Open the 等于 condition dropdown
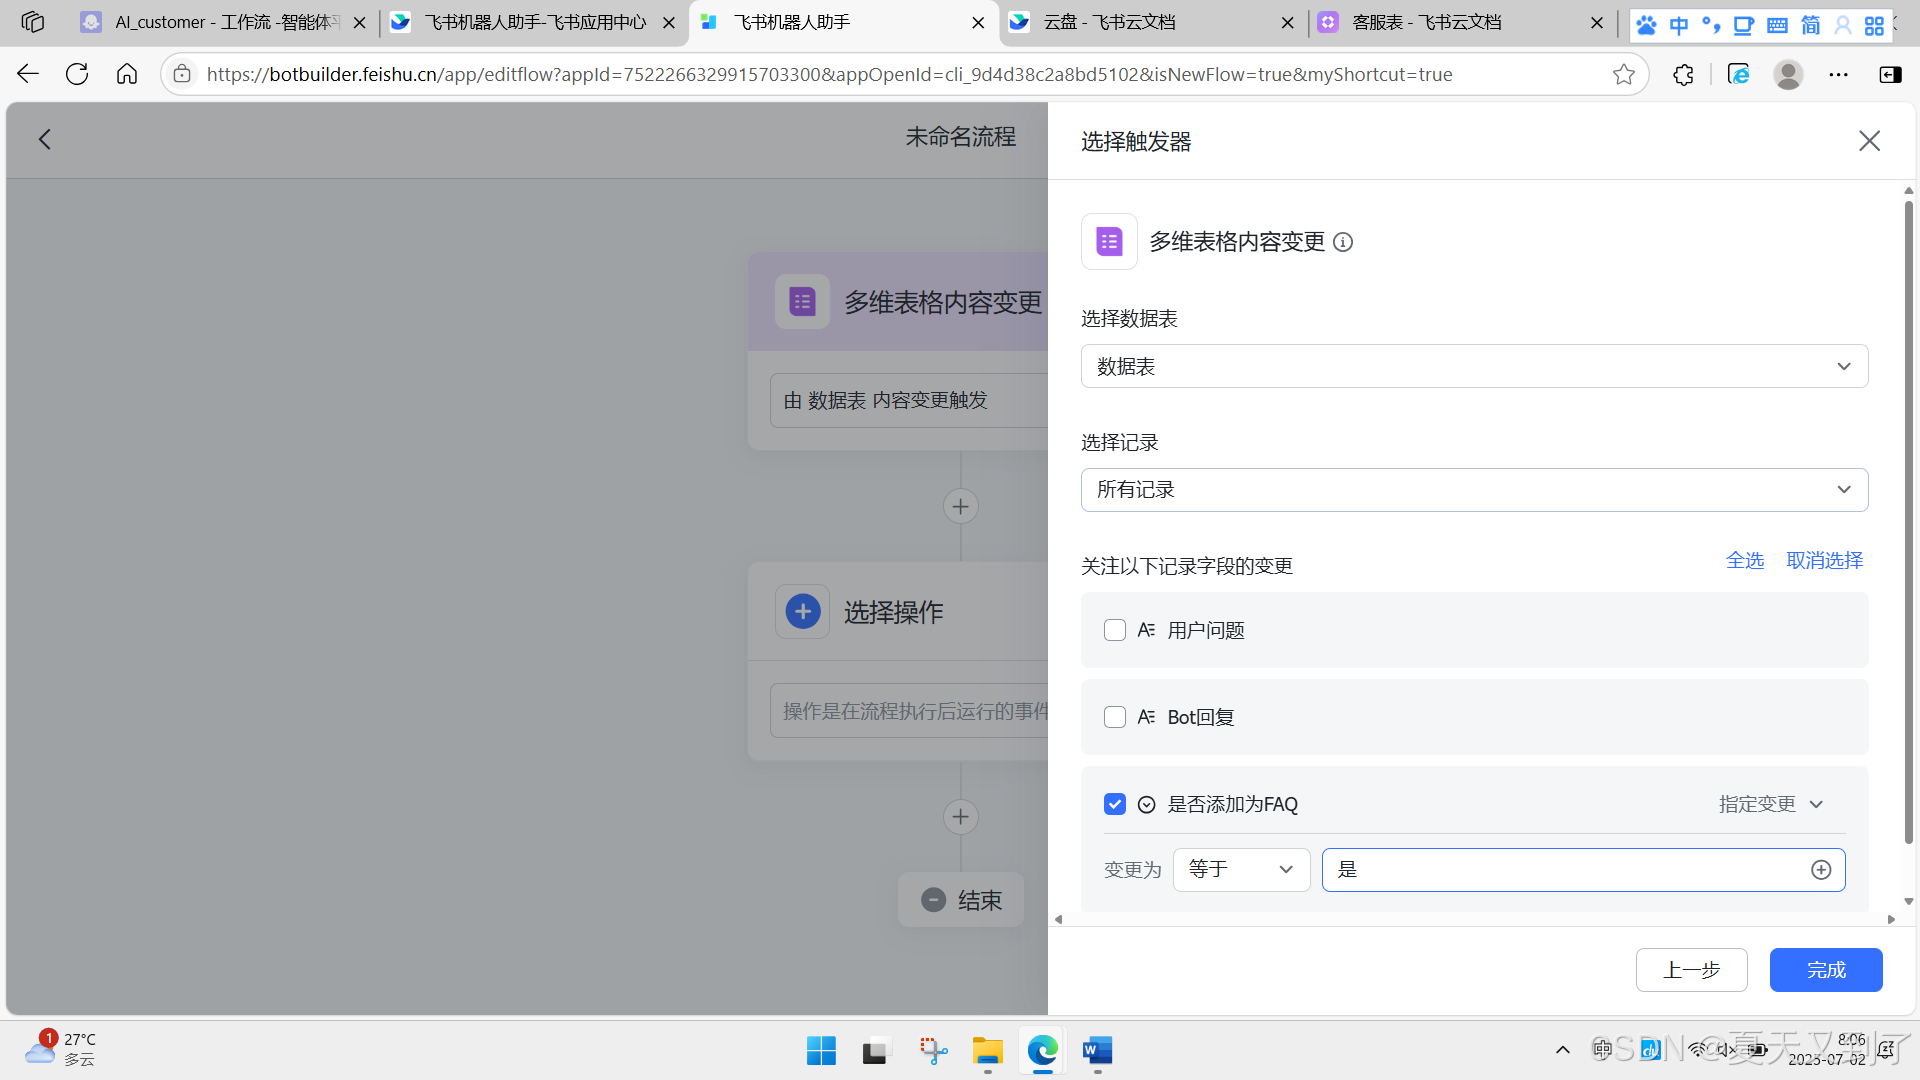 1241,870
